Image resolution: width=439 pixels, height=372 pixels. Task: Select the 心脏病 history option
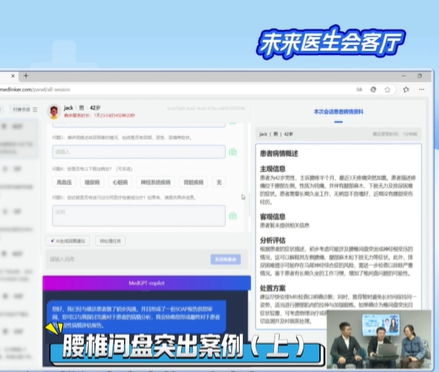pyautogui.click(x=120, y=182)
